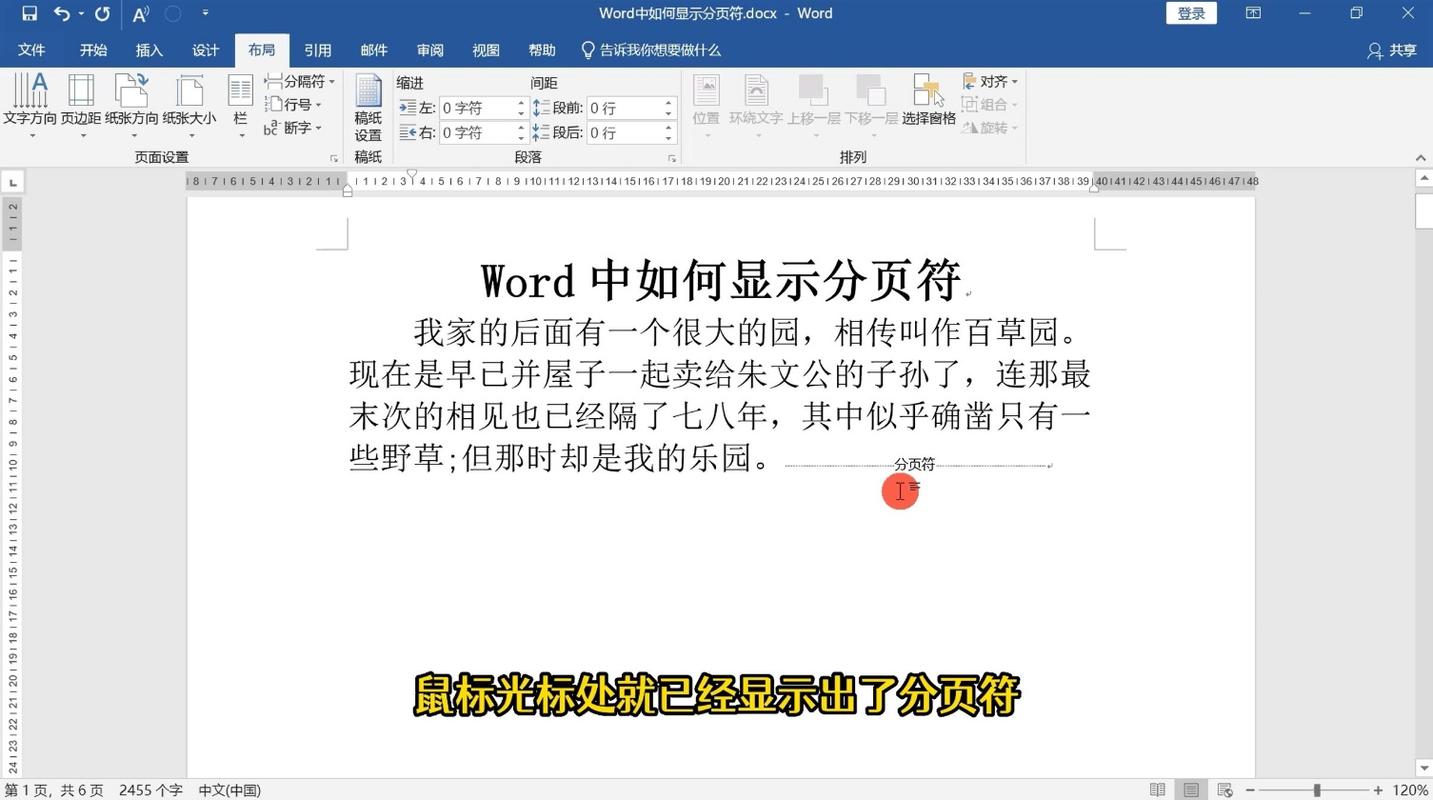Undo the last action
This screenshot has height=800, width=1433.
tap(62, 13)
